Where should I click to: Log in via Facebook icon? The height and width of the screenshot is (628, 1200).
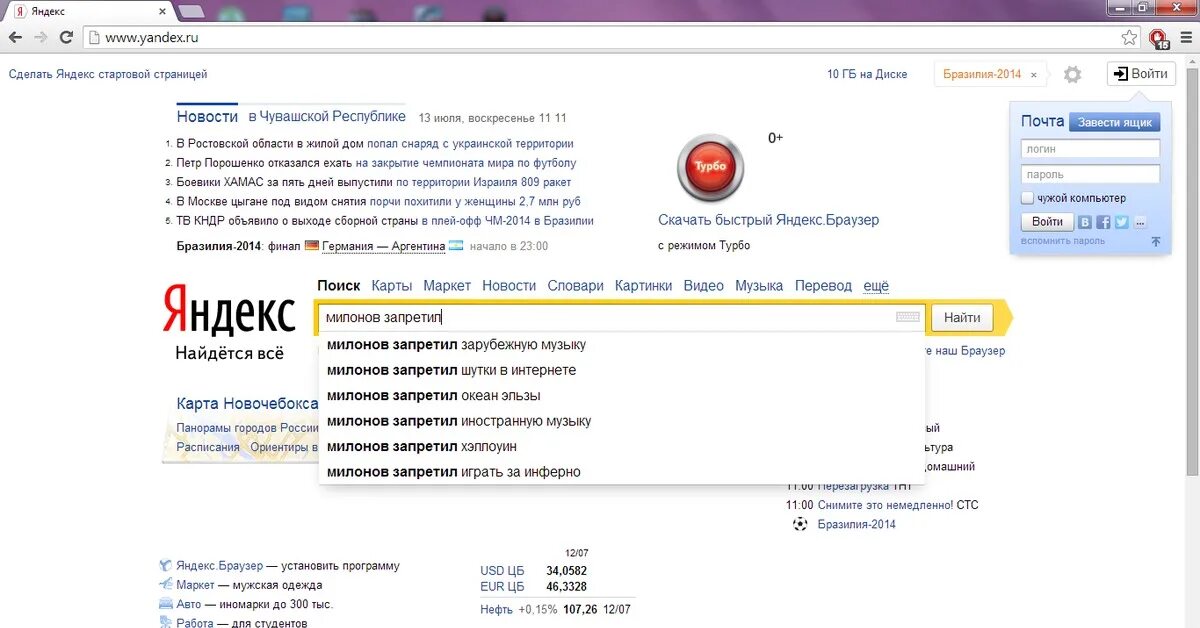coord(1103,222)
